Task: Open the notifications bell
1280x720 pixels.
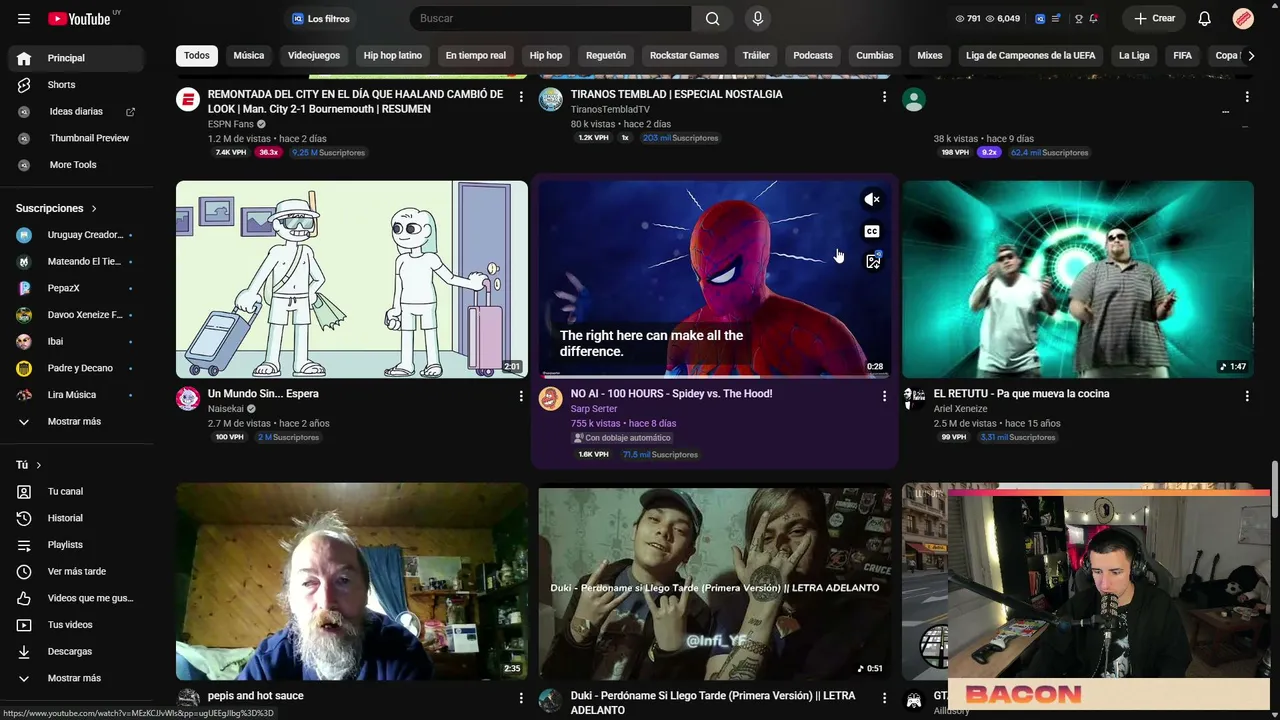Action: tap(1205, 19)
